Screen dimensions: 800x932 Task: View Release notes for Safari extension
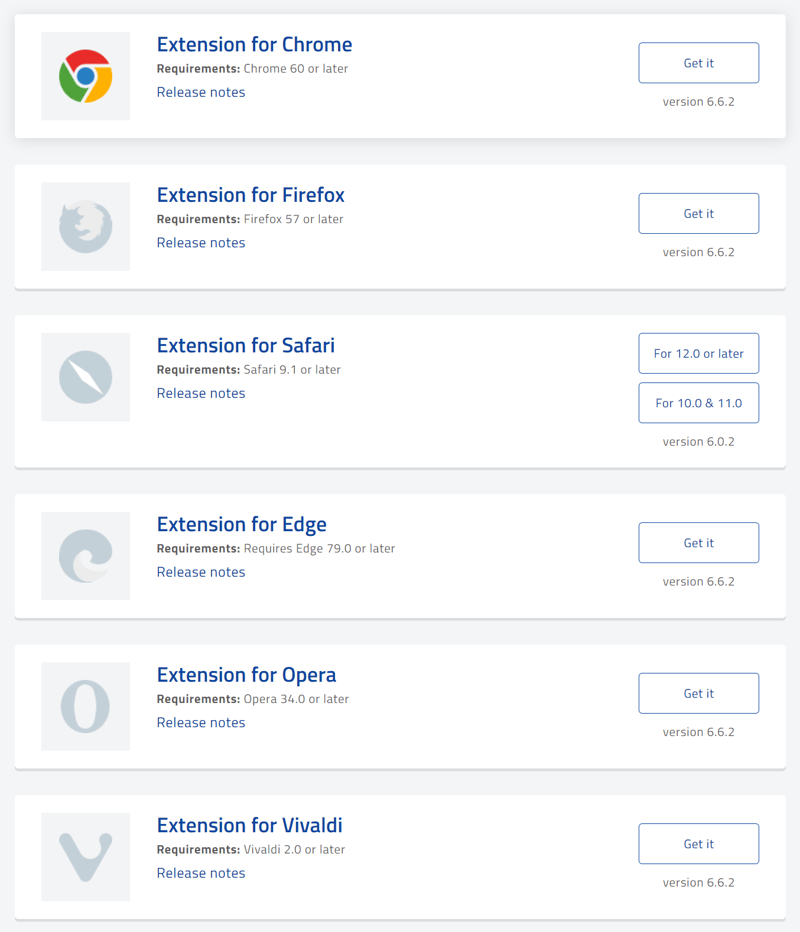(x=201, y=393)
